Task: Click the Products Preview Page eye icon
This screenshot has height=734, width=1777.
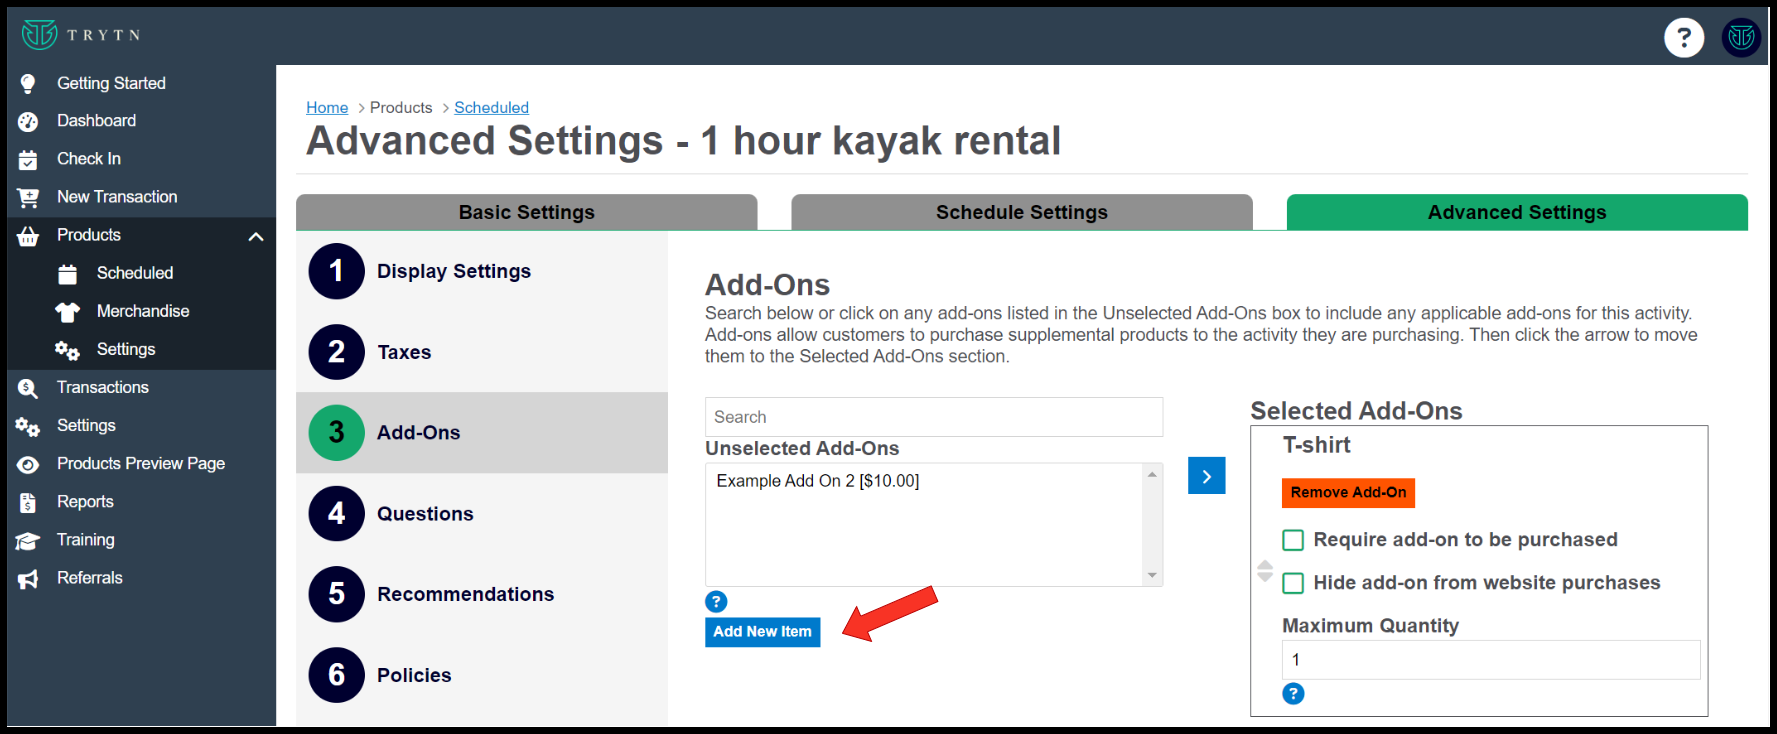Action: (x=28, y=464)
